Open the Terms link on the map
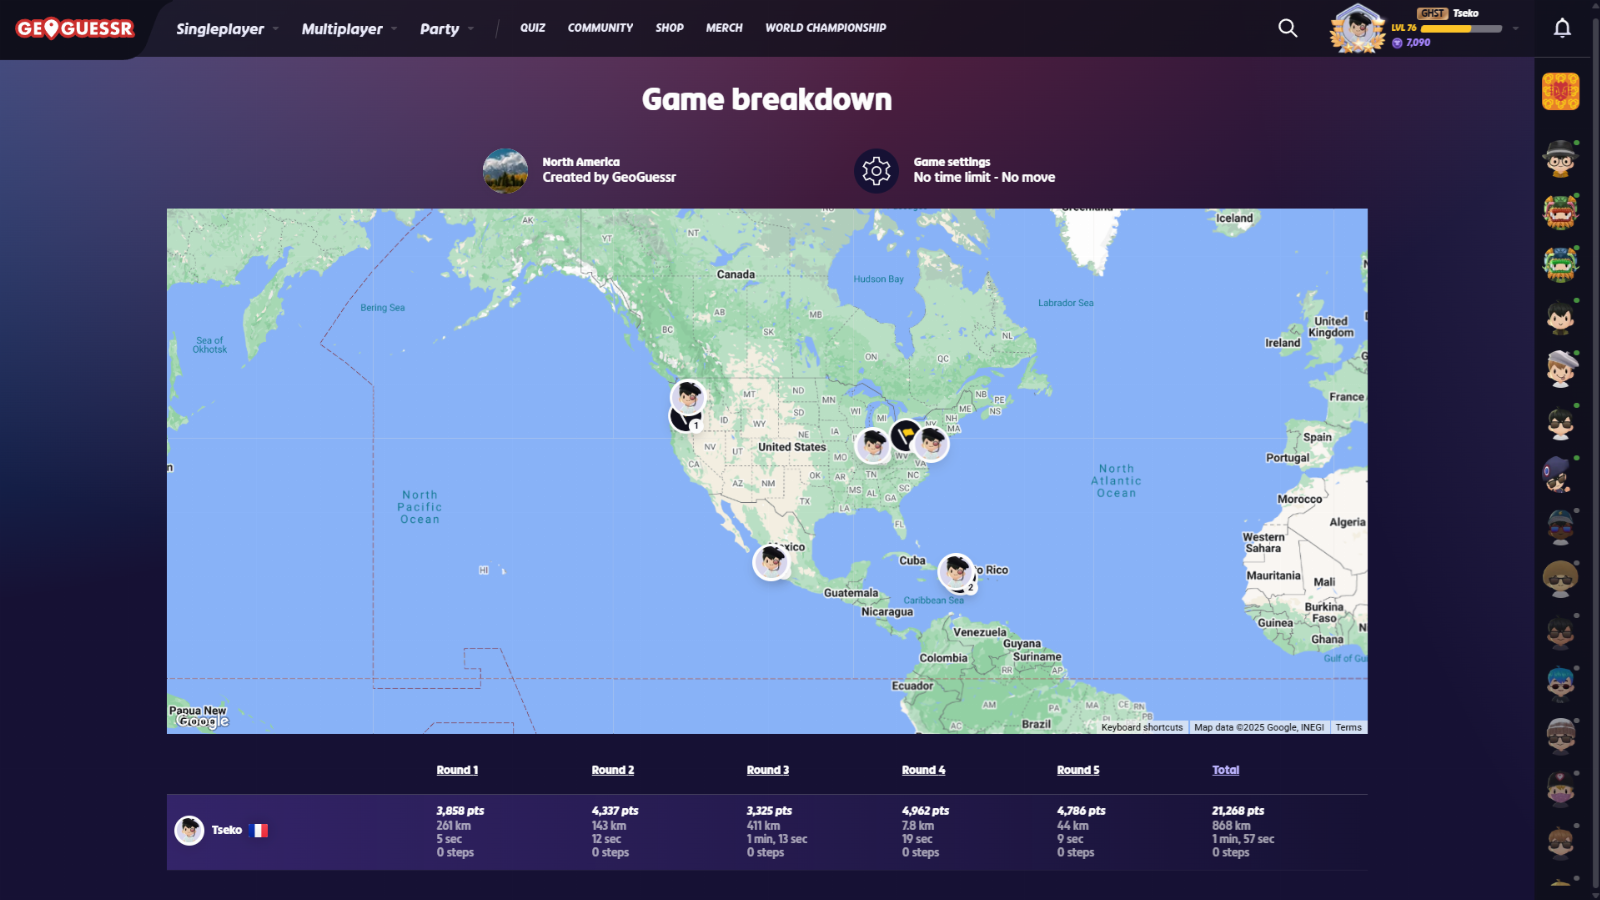Image resolution: width=1600 pixels, height=900 pixels. 1348,727
